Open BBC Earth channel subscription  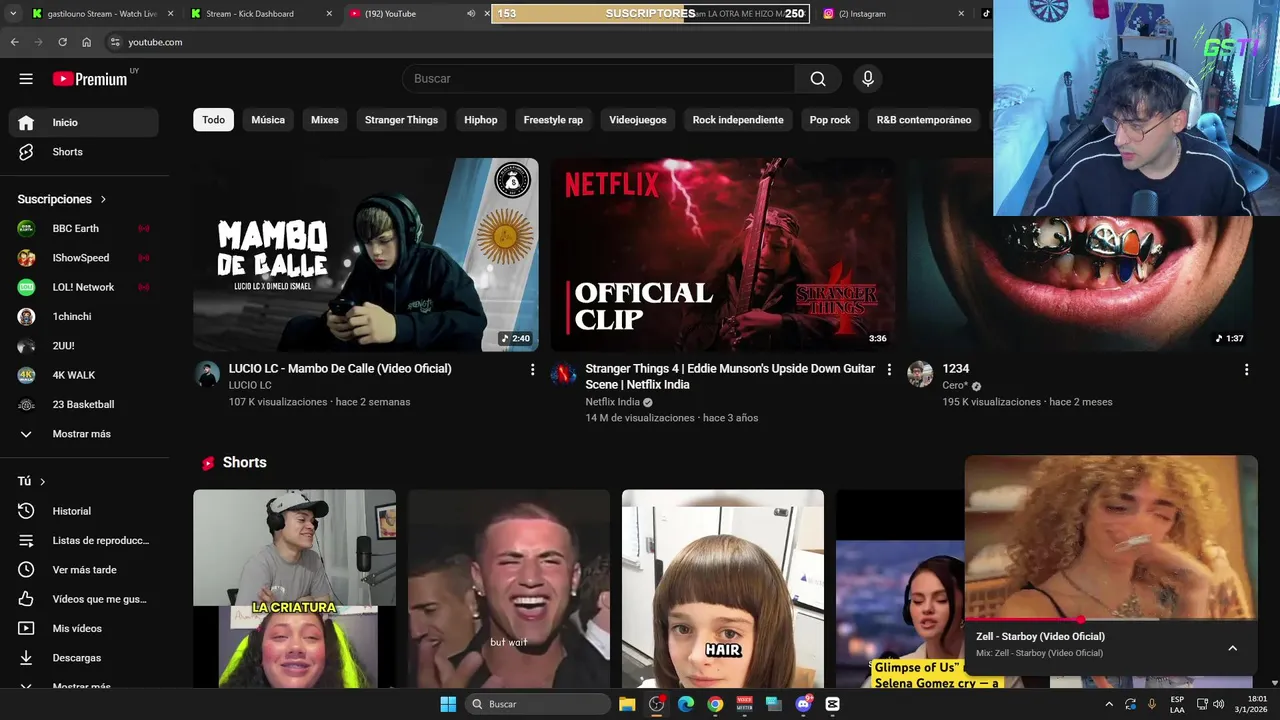tap(84, 228)
